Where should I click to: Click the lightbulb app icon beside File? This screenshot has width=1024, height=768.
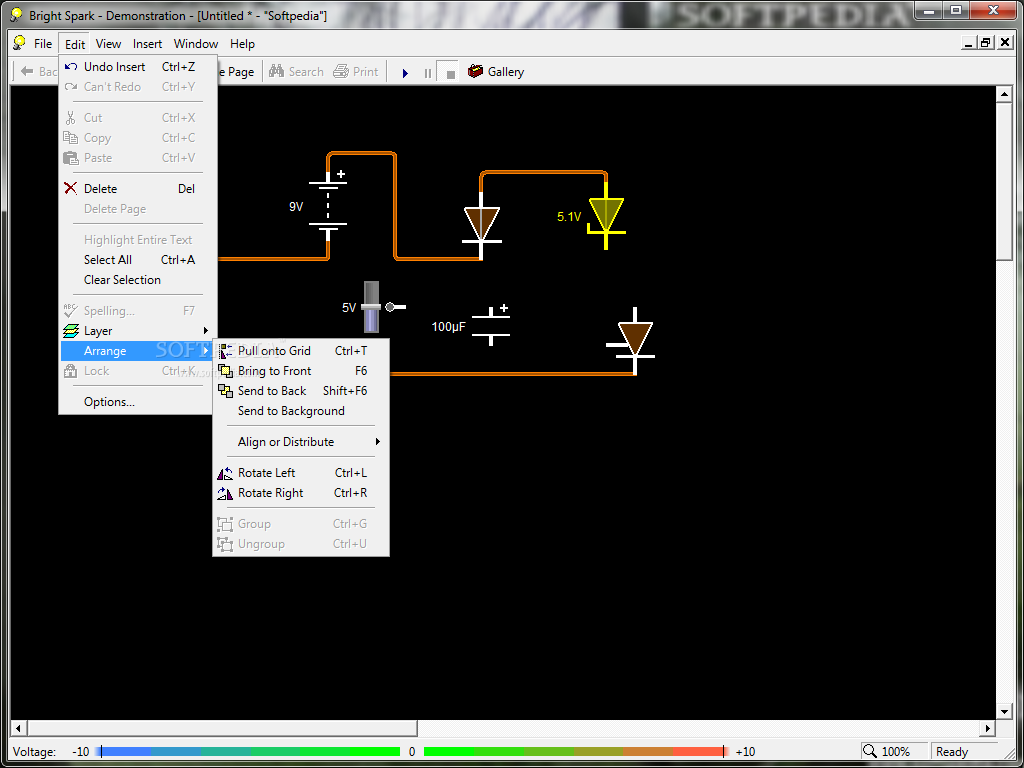coord(20,44)
